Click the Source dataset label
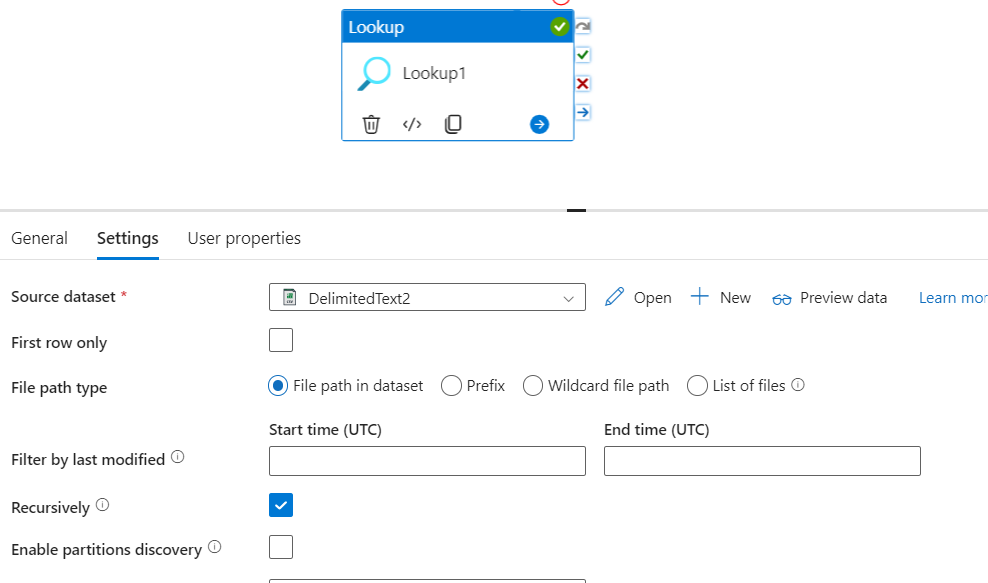 pos(63,297)
